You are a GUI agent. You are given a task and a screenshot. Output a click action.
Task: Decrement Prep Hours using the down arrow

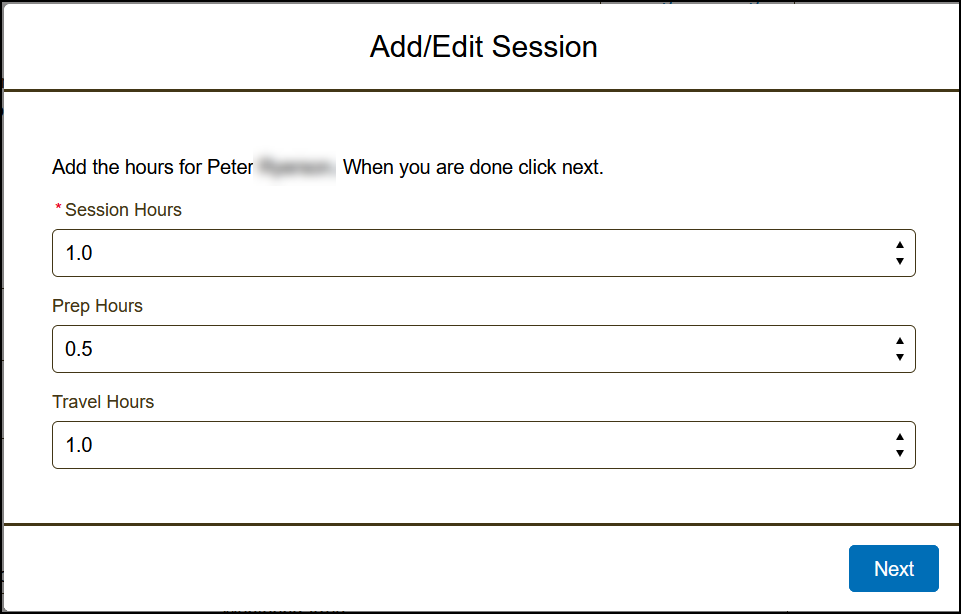pos(900,357)
